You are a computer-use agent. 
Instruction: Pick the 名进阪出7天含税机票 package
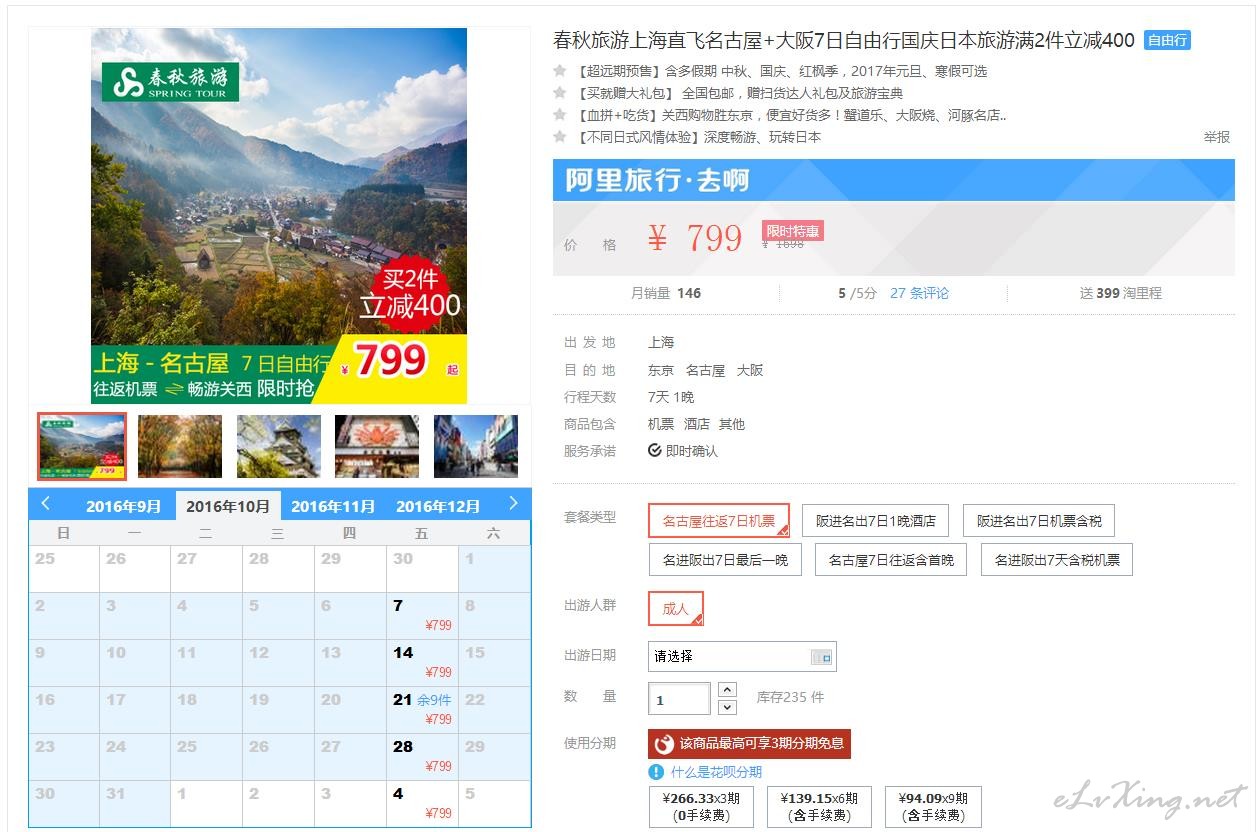[1057, 560]
